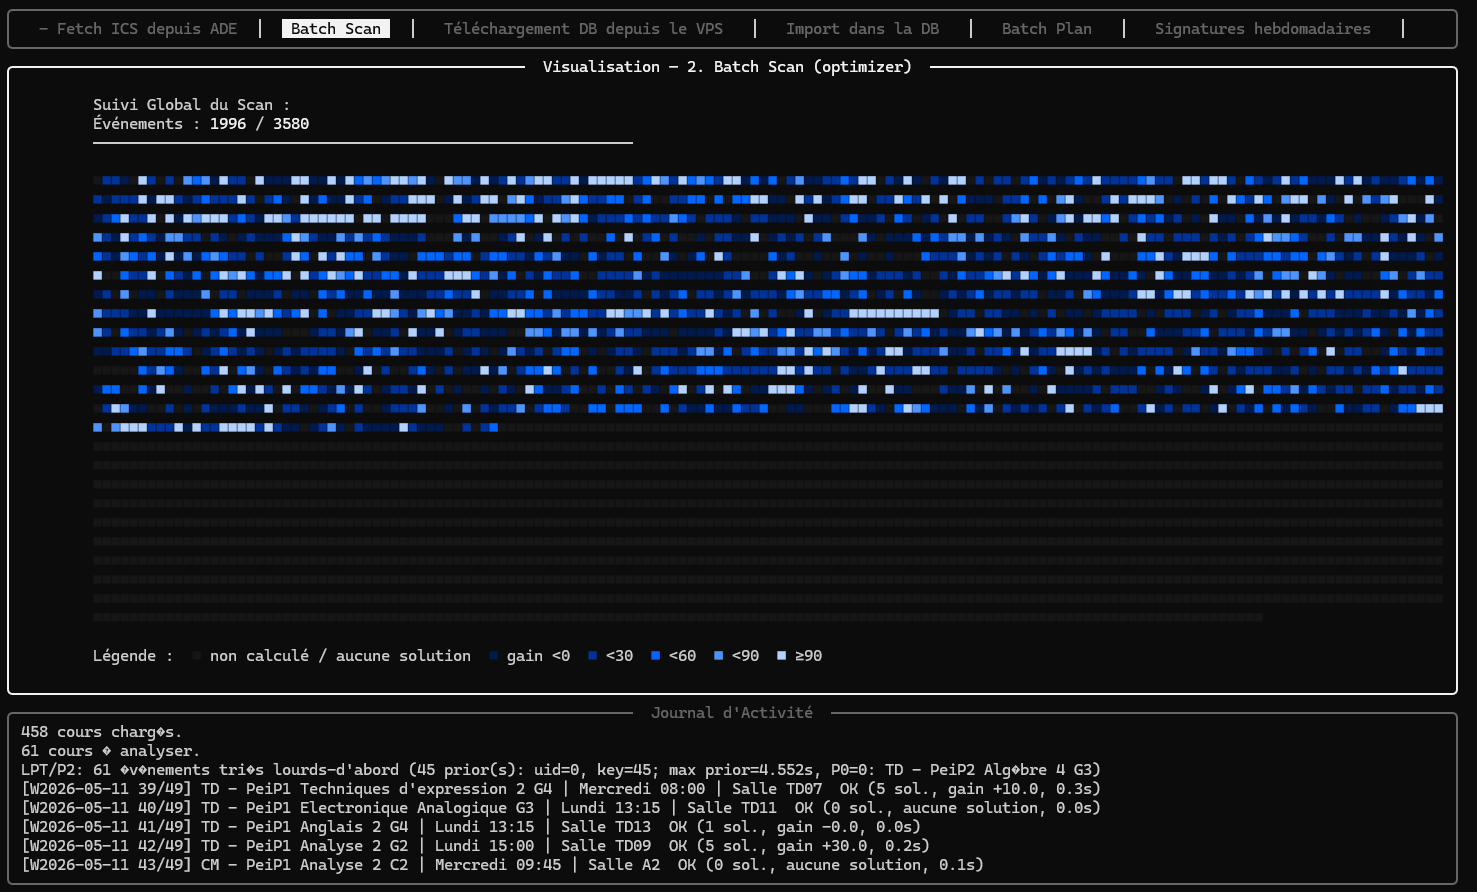Screen dimensions: 1477x892
Task: Open the Signatures hebdomadaires tab
Action: coord(1263,29)
